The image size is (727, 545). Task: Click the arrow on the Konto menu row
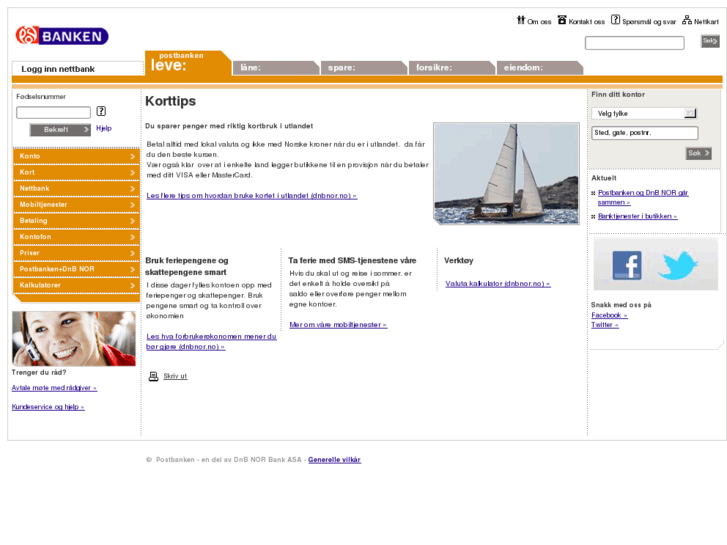132,156
